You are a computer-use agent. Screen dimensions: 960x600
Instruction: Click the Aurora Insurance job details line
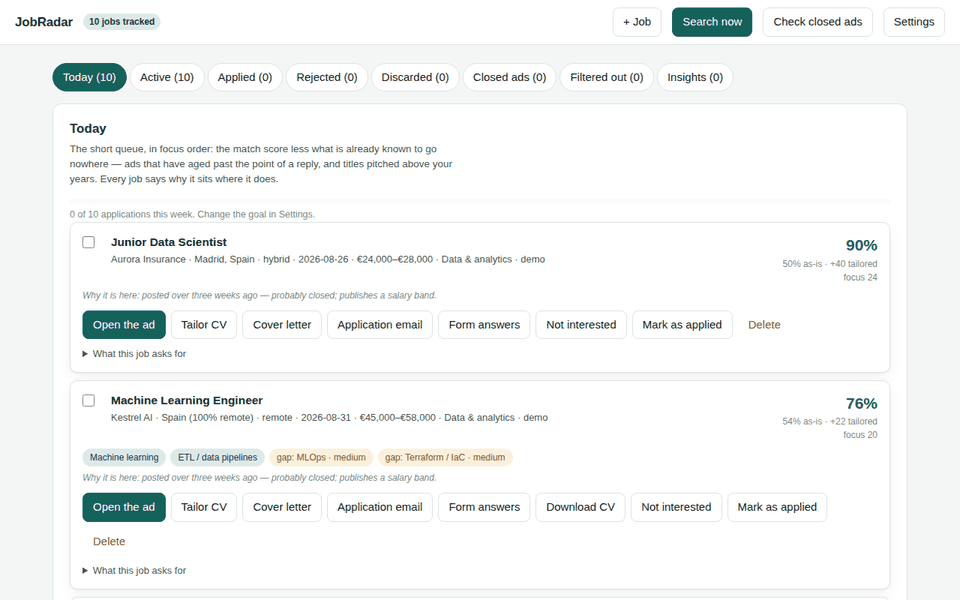click(x=328, y=260)
